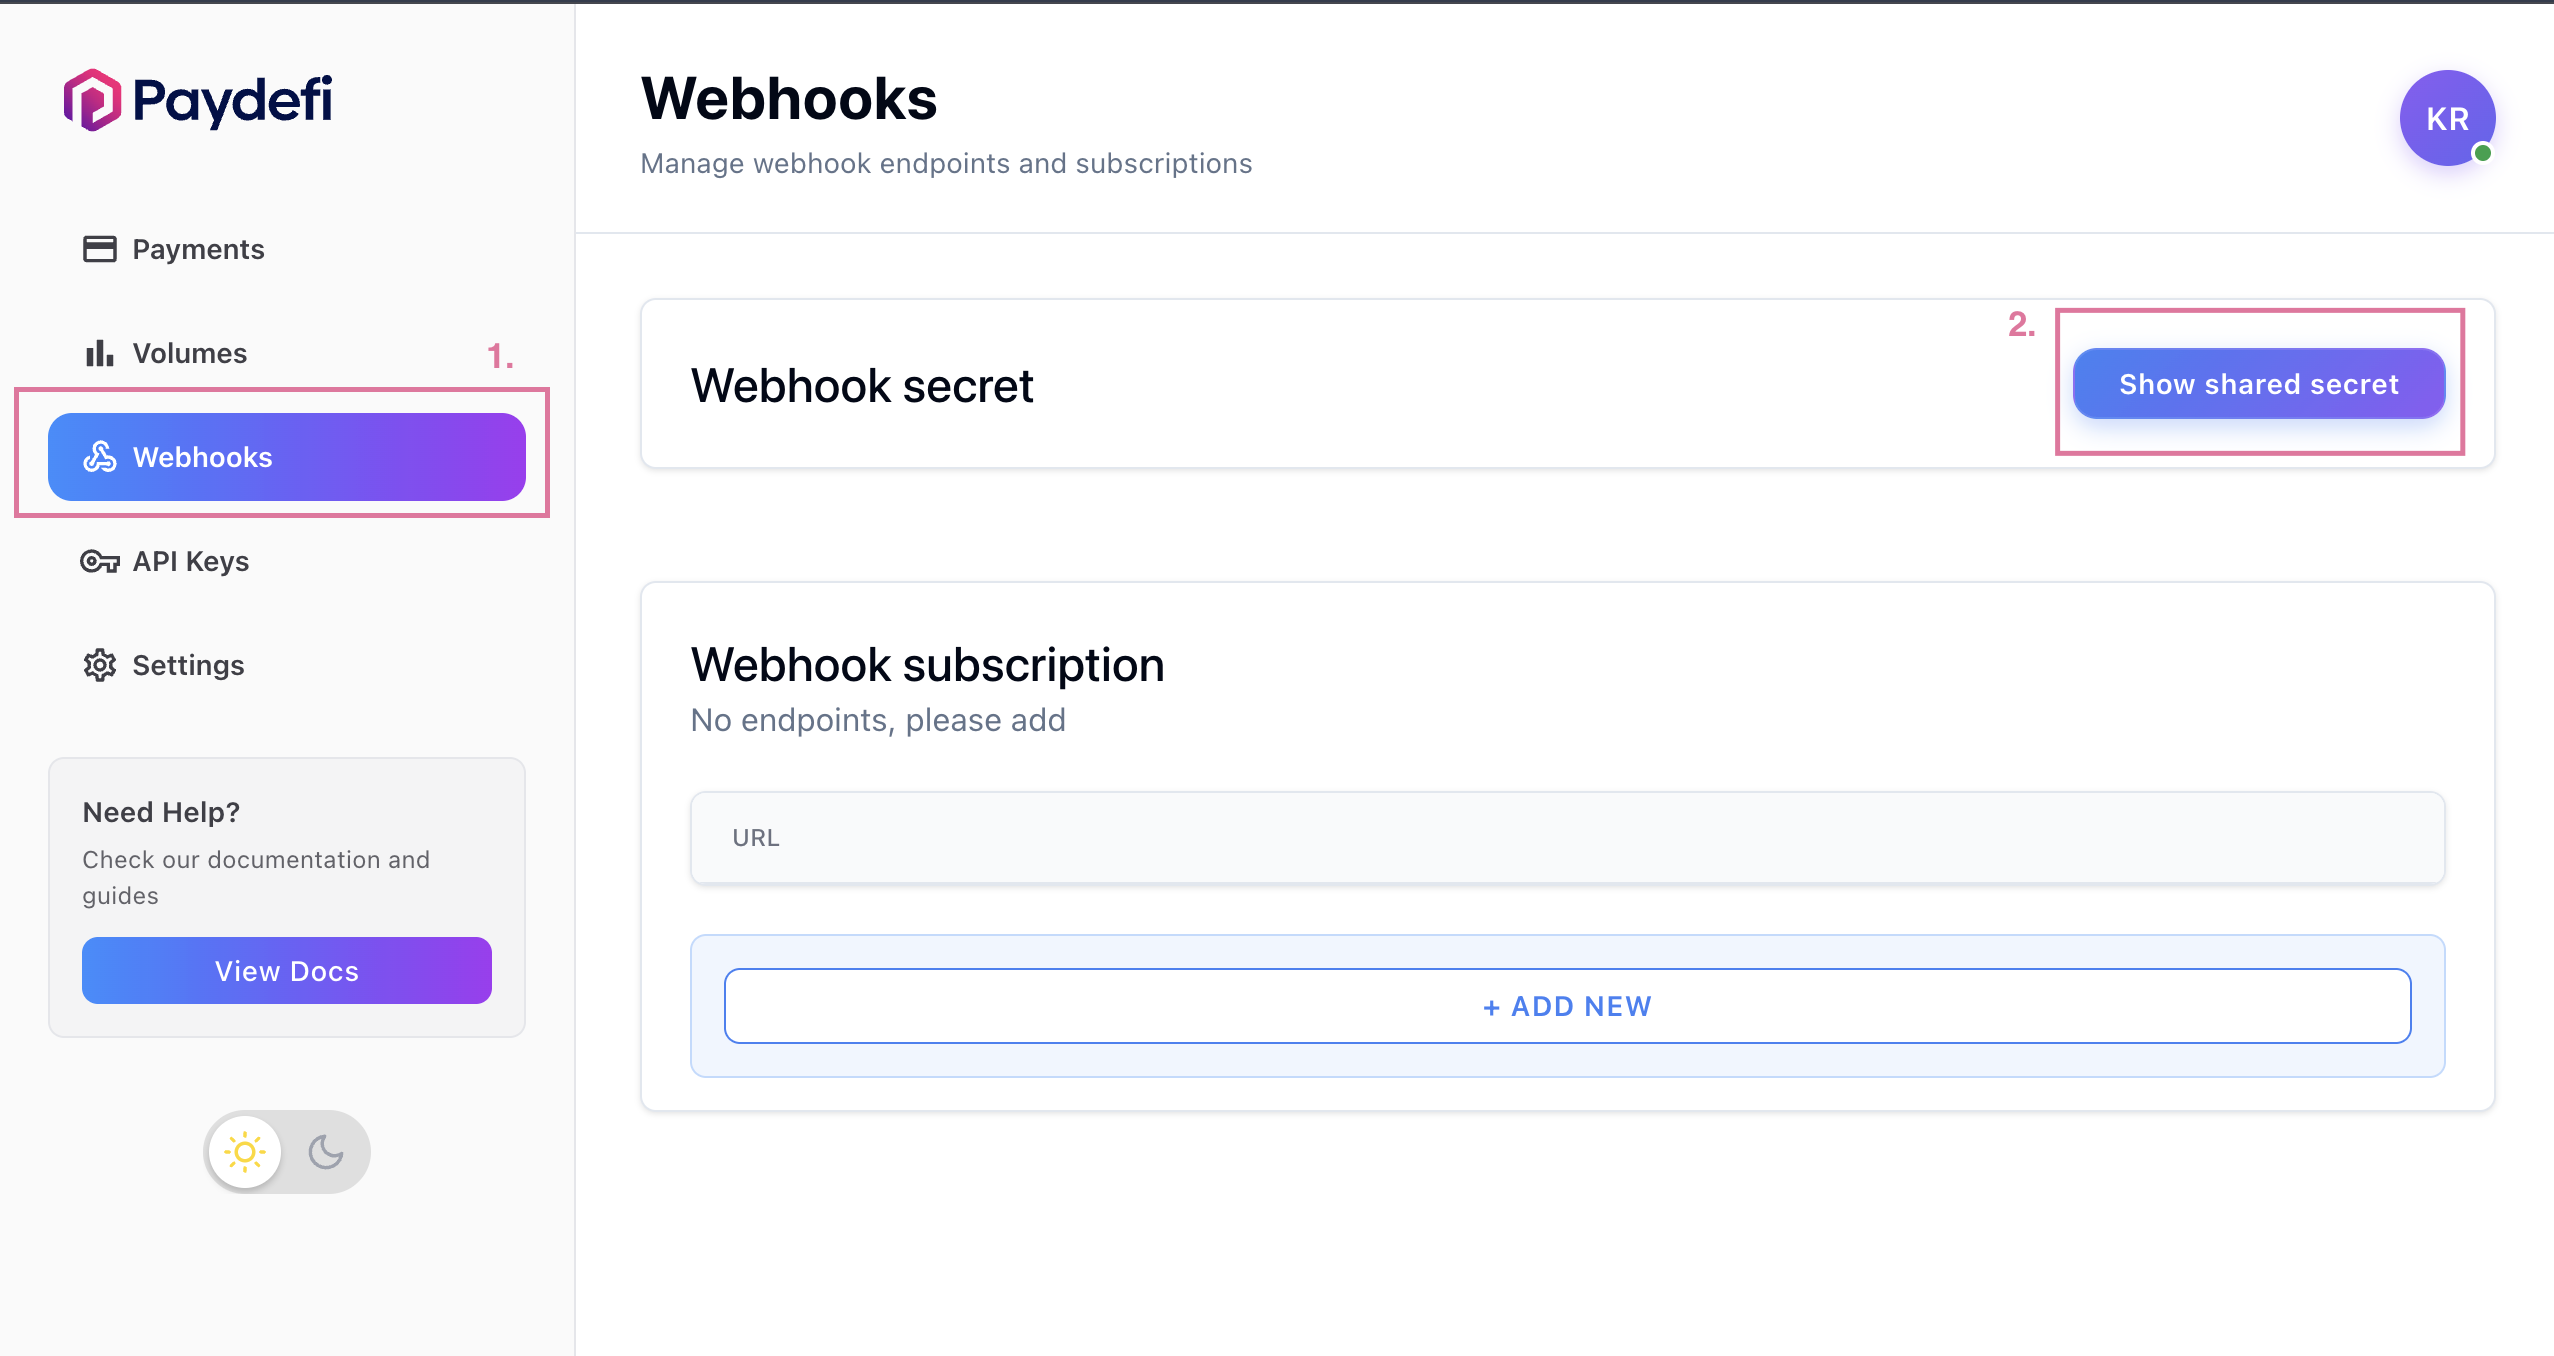Screen dimensions: 2554x1356
Task: Switch theme using the appearance toggle
Action: (286, 1151)
